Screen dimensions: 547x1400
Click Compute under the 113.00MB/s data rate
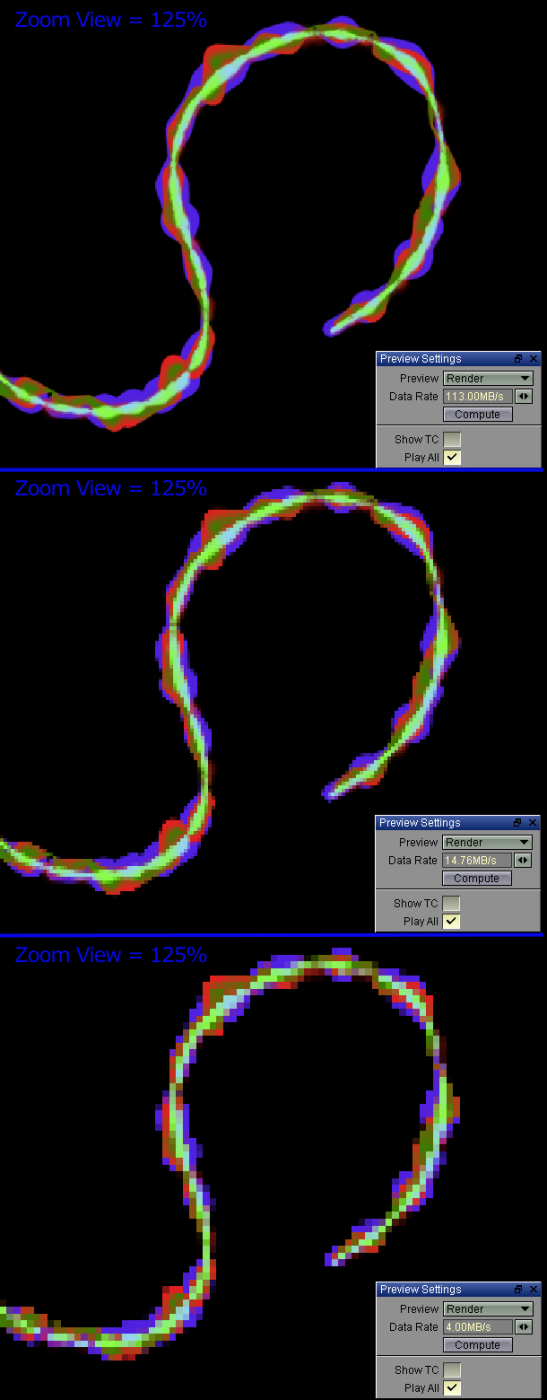[x=477, y=414]
